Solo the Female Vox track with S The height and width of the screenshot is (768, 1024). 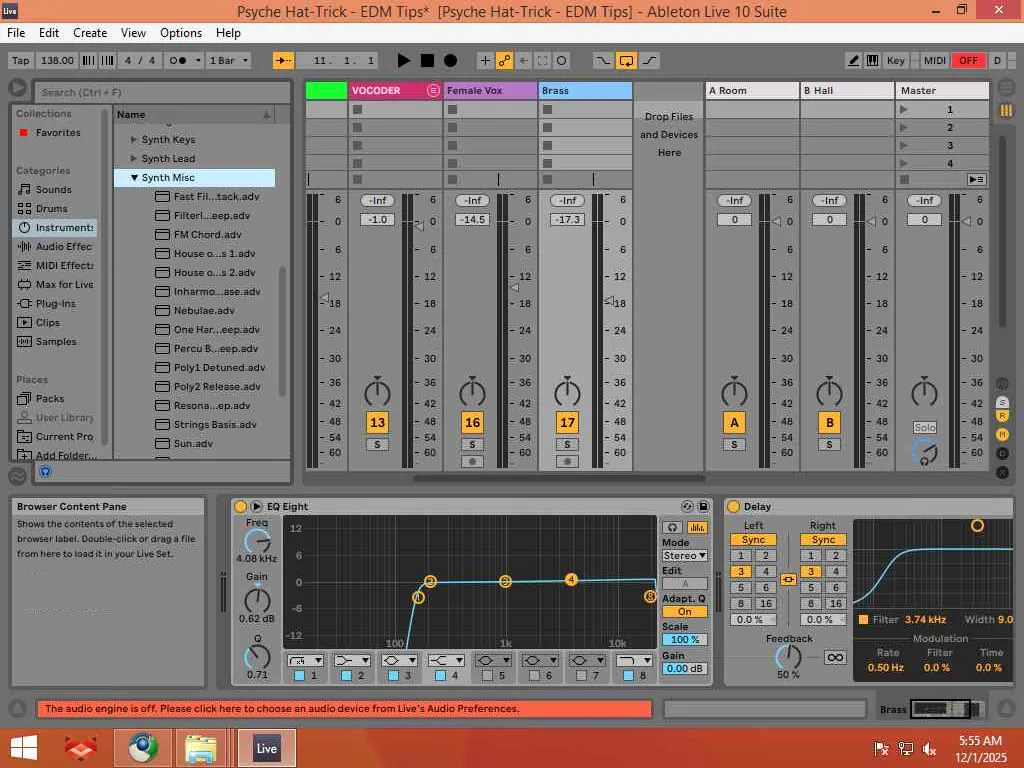tap(472, 445)
